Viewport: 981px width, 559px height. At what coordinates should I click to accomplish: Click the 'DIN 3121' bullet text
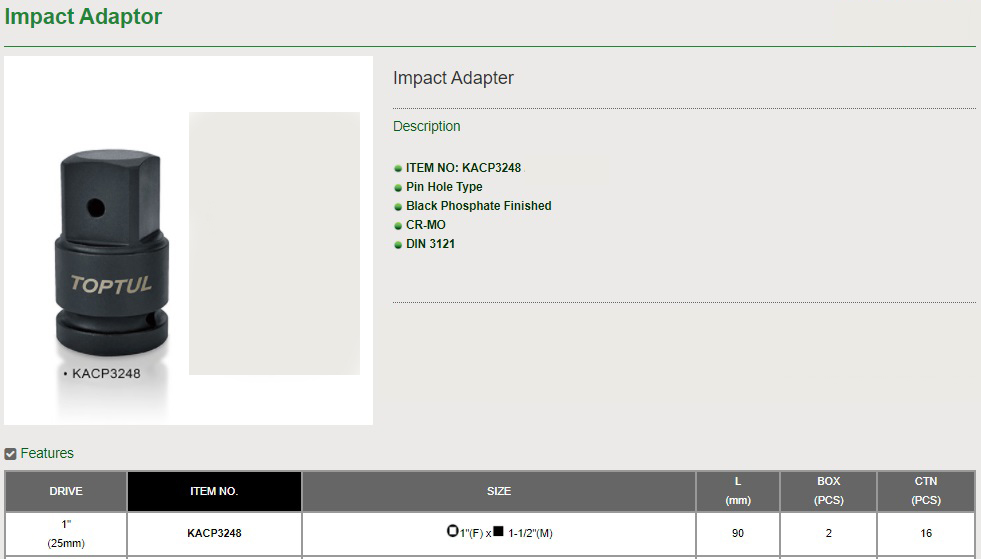click(430, 244)
